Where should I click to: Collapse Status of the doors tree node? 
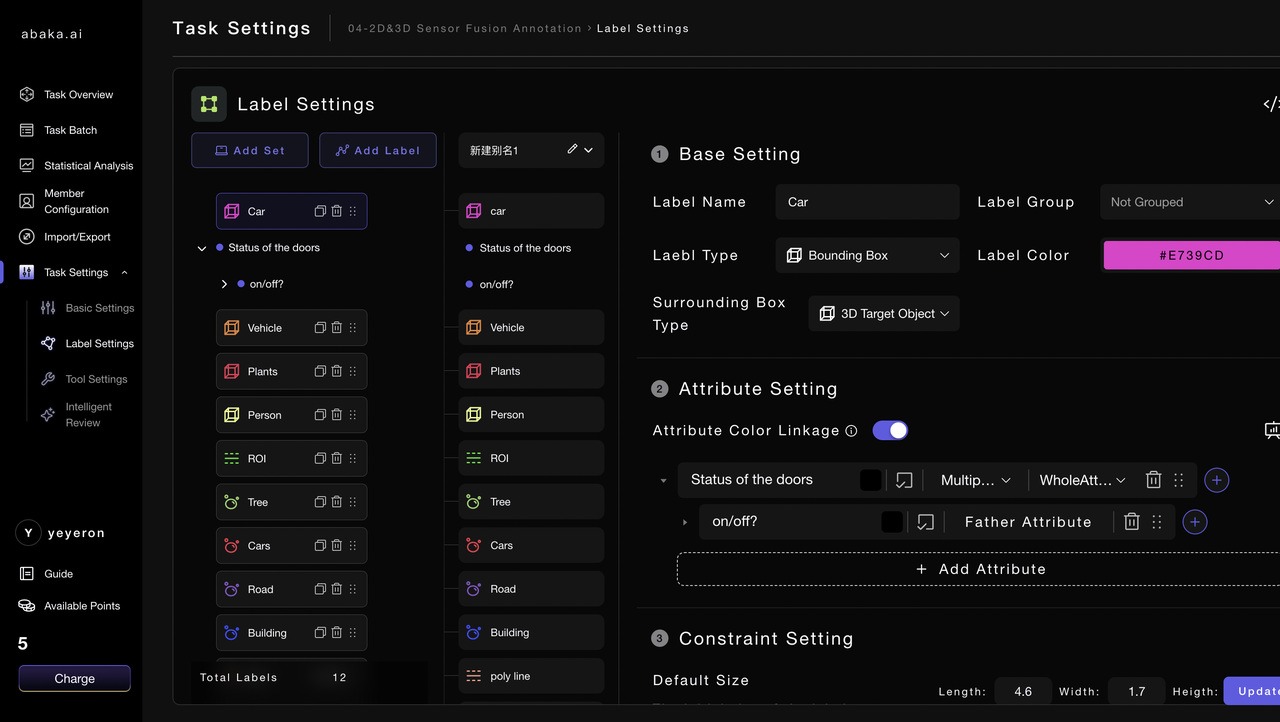pos(202,248)
